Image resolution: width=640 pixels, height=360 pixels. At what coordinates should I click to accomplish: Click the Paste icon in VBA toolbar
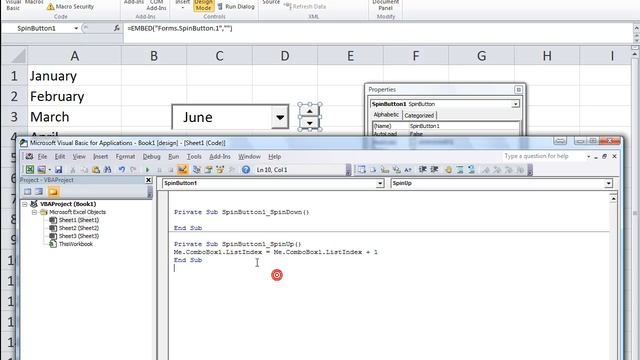[x=96, y=169]
